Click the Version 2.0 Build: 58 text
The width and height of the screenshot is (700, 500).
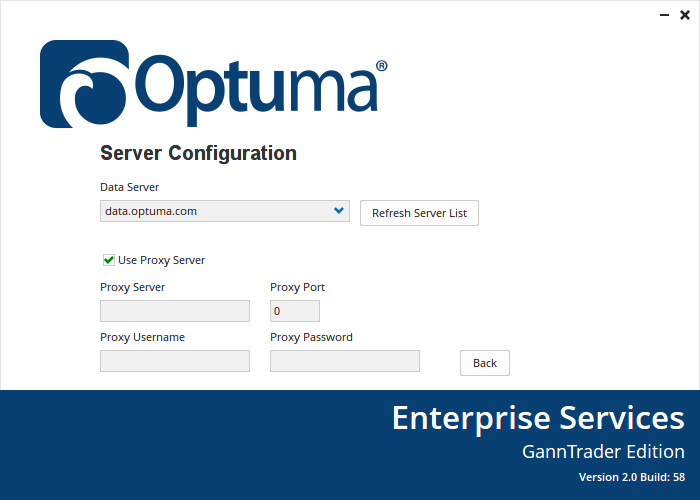(632, 477)
